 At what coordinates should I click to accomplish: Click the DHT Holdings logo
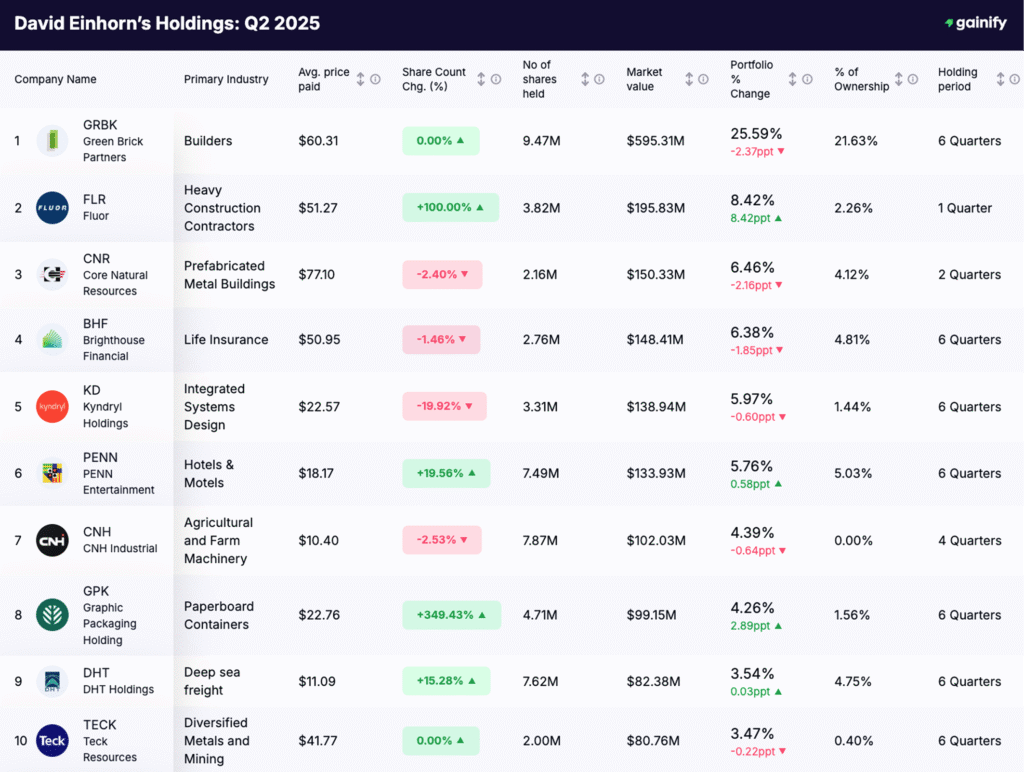tap(52, 681)
